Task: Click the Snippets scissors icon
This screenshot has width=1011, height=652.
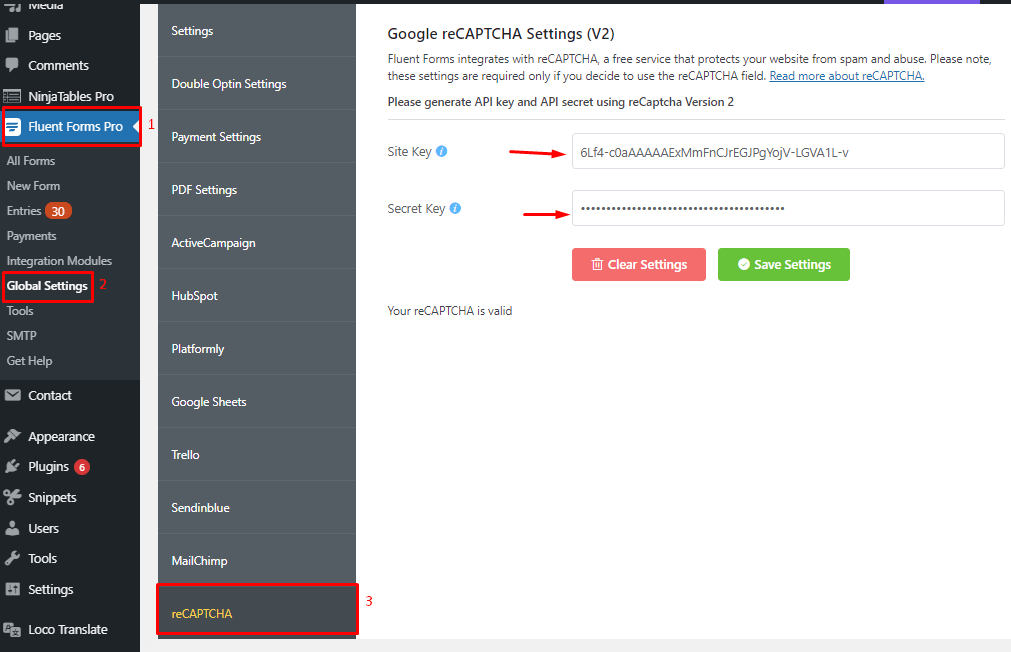Action: 12,497
